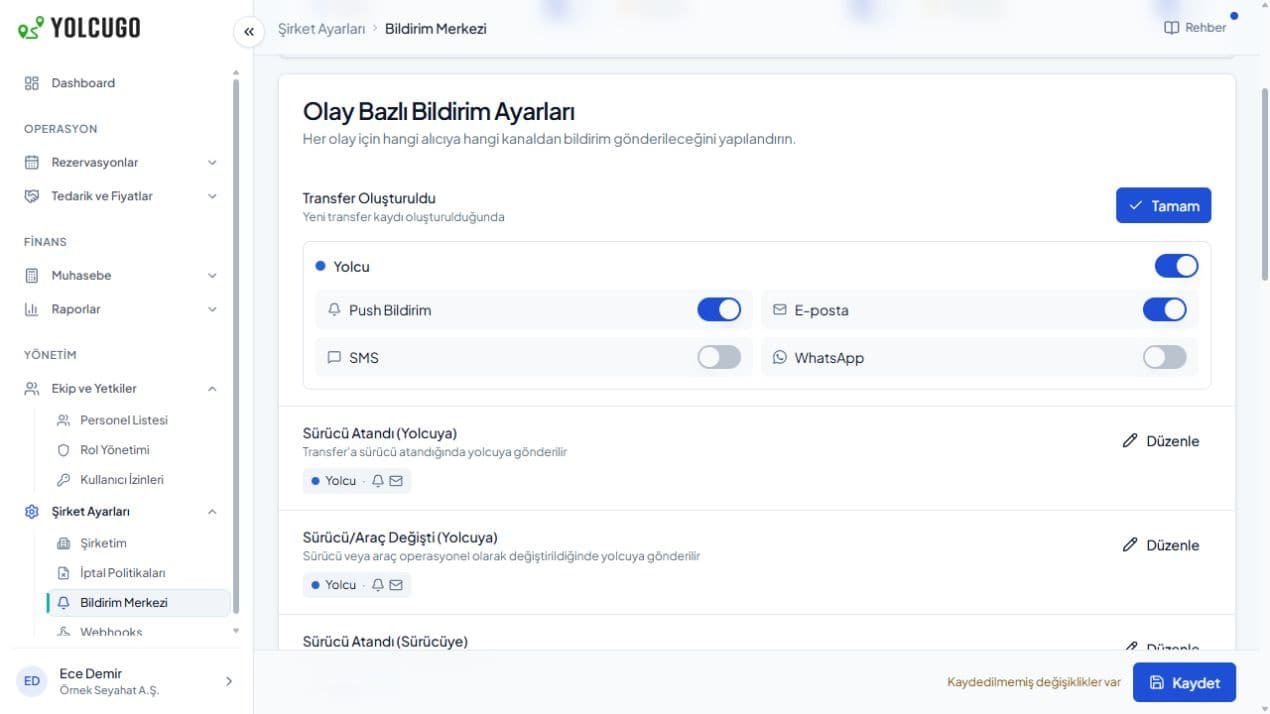The image size is (1270, 714).
Task: Click the Tedarik ve Fiyatlar handshake icon
Action: pyautogui.click(x=32, y=196)
